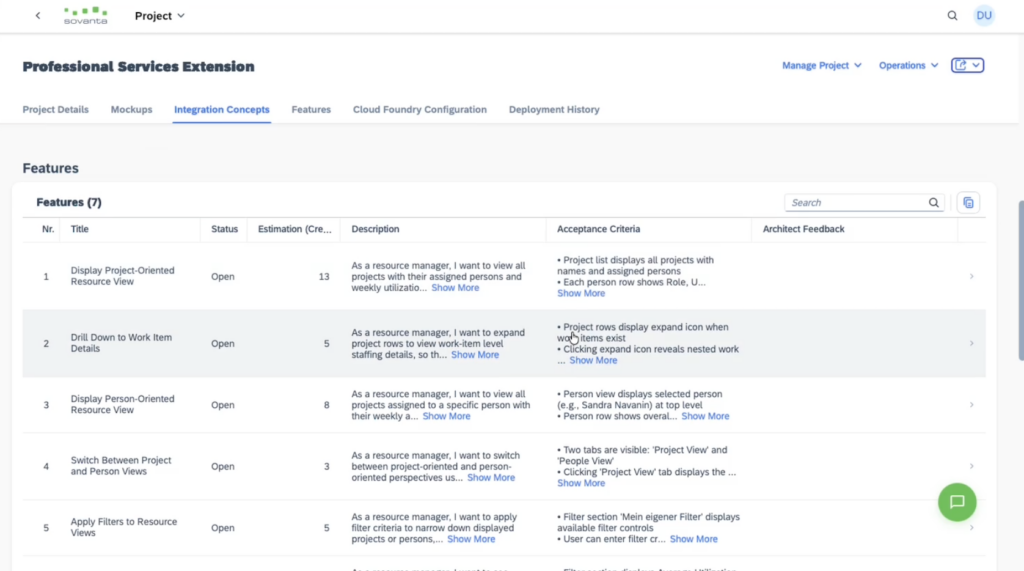Click Show More in row 1 description
The width and height of the screenshot is (1024, 571).
click(x=455, y=288)
